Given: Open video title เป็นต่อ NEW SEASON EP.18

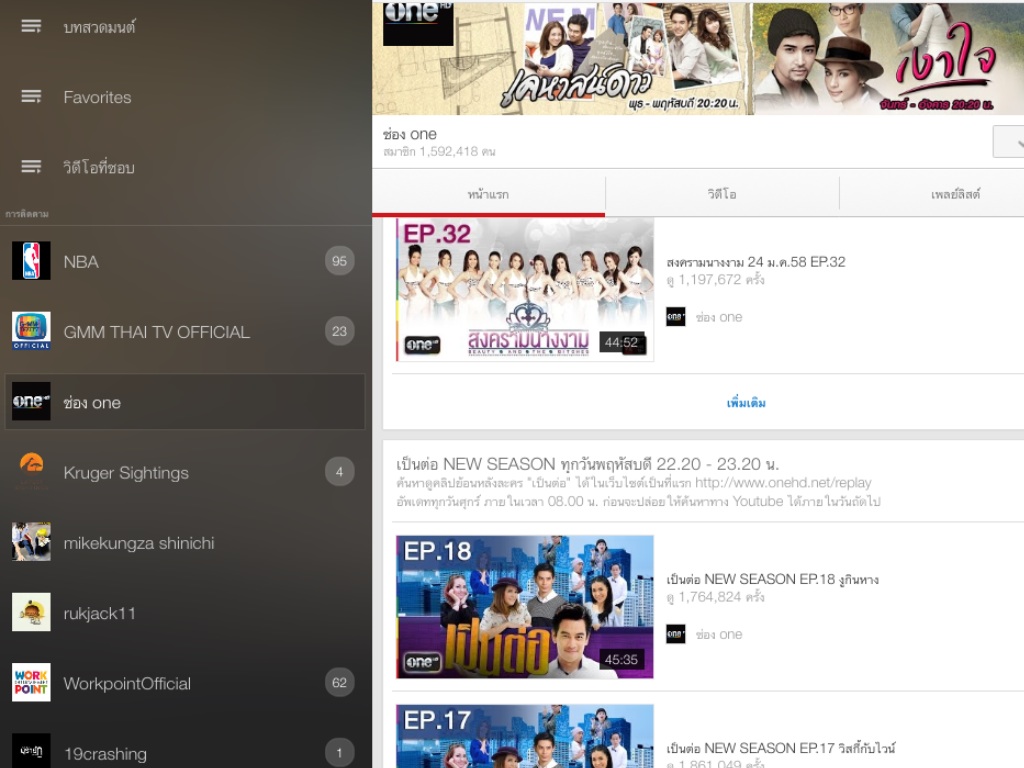Looking at the screenshot, I should [x=773, y=579].
